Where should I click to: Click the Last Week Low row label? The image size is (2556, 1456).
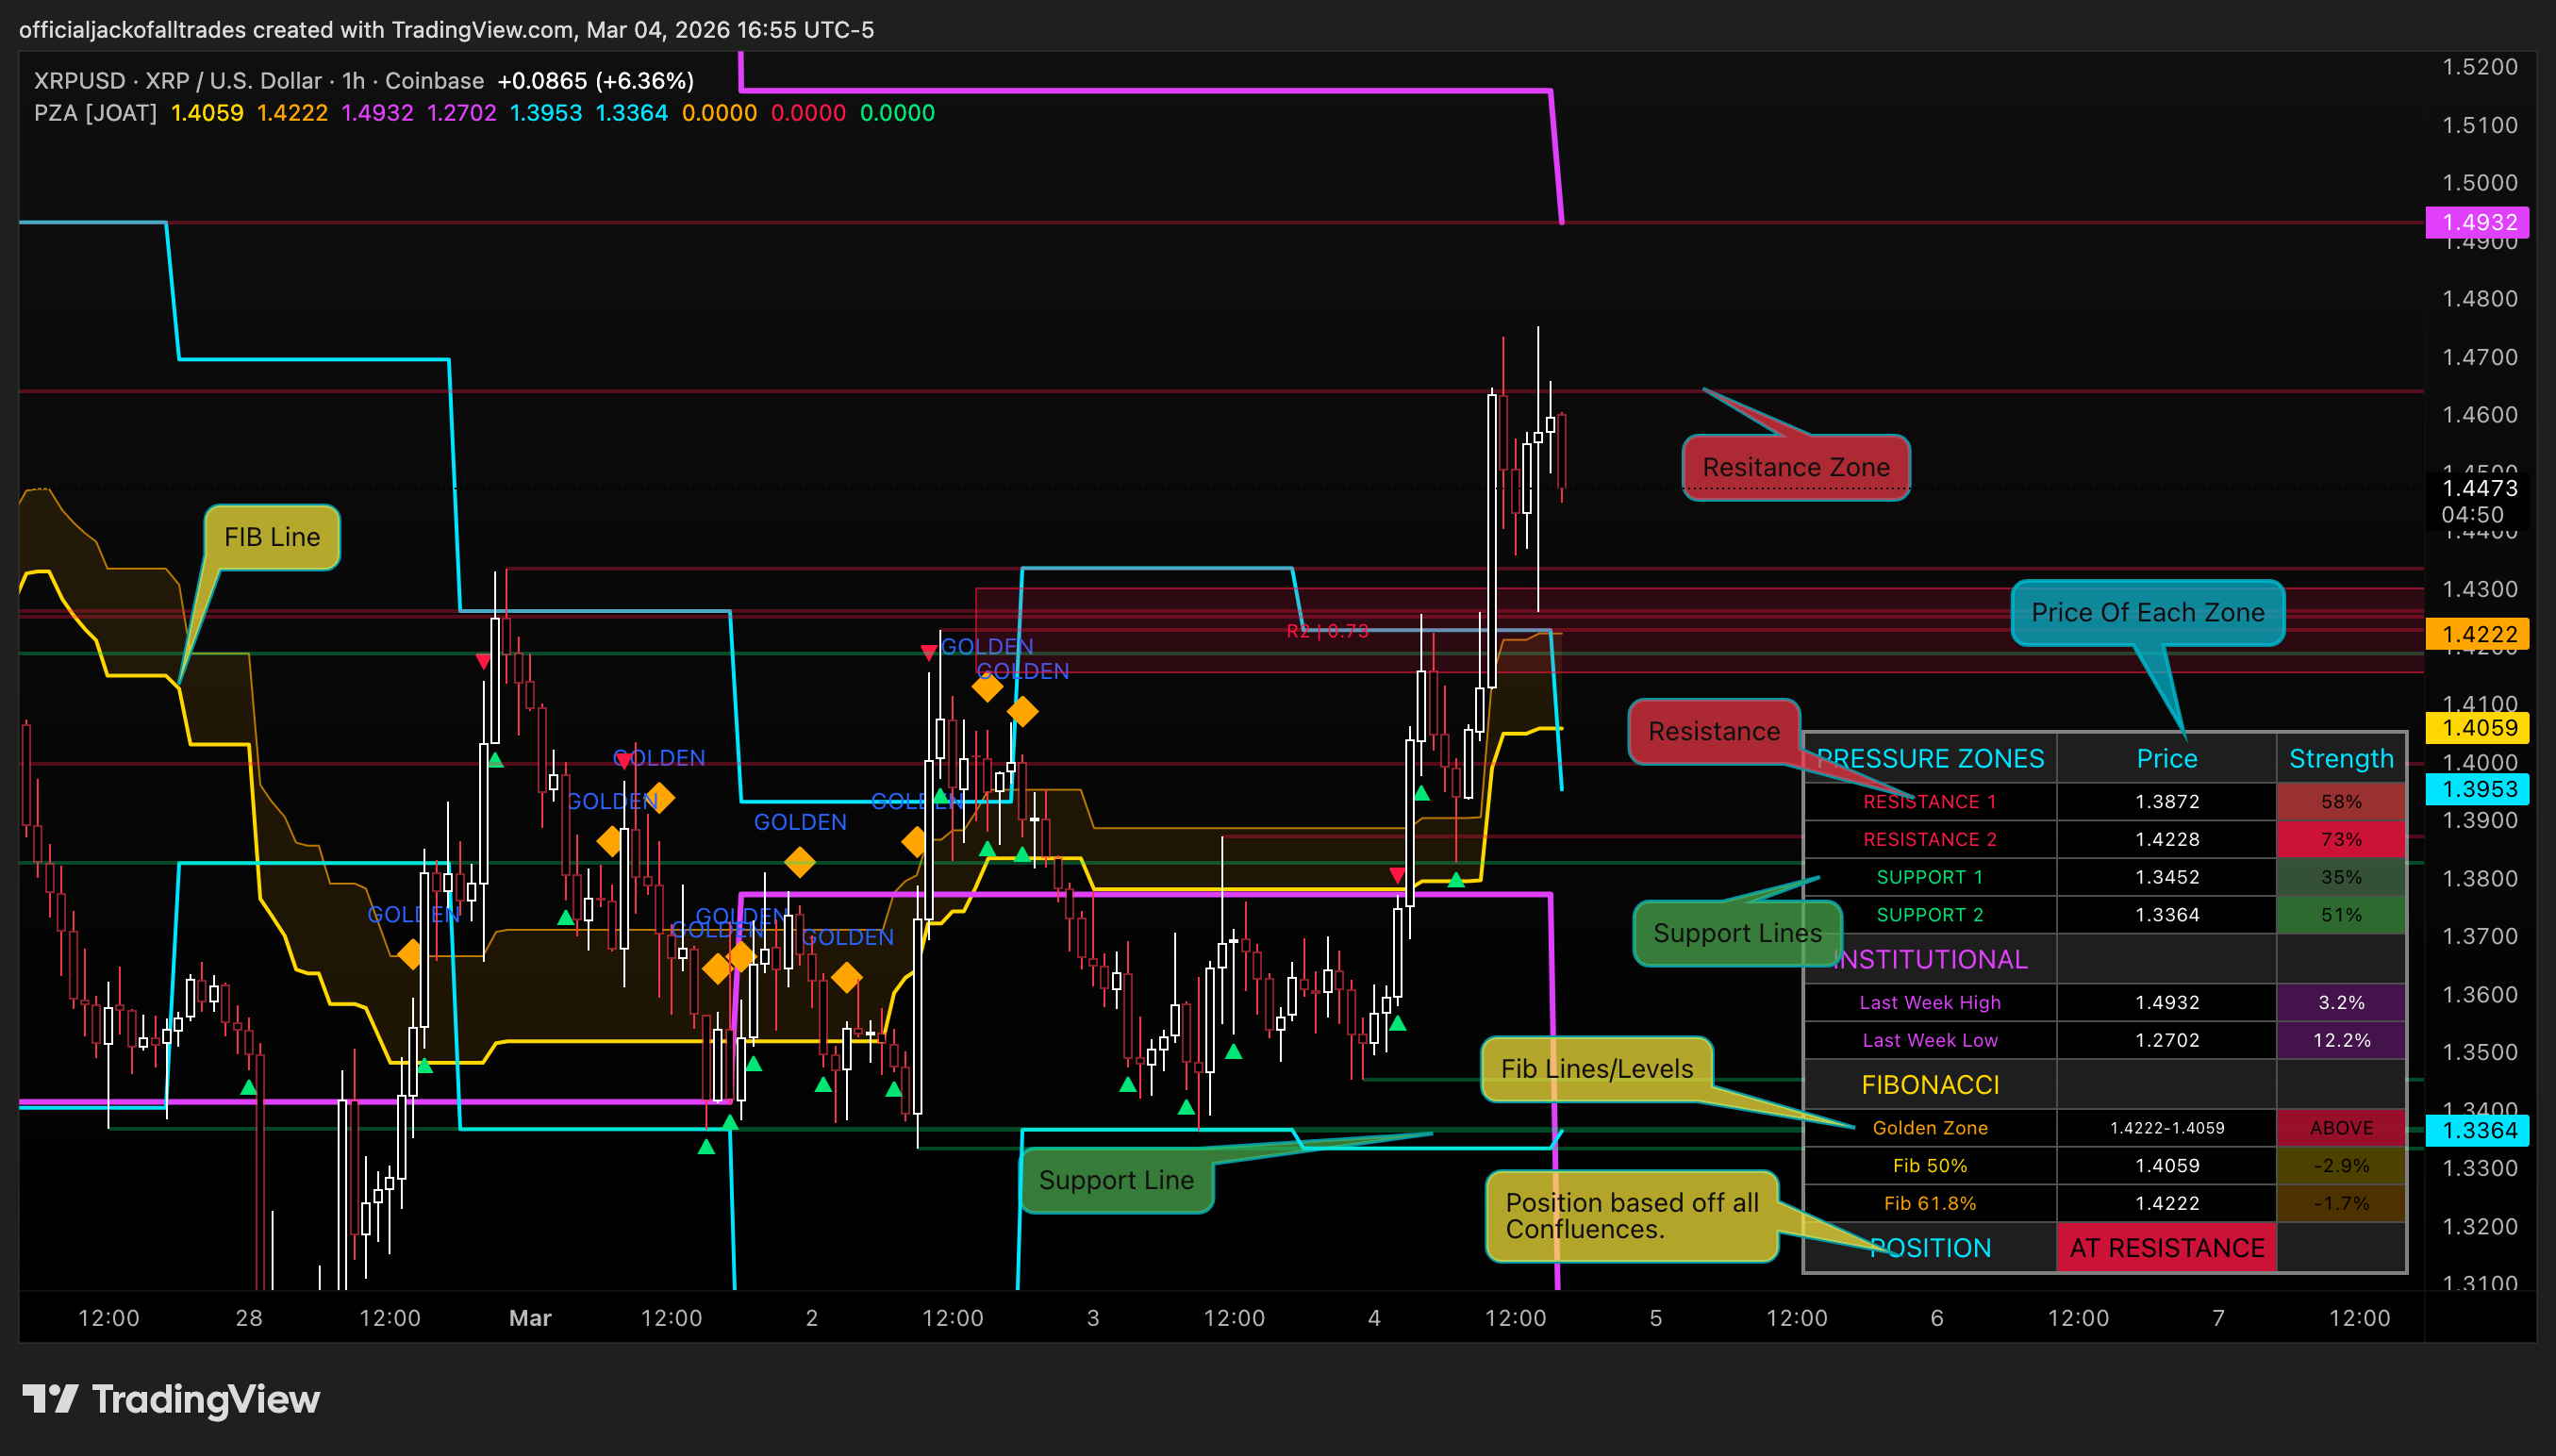click(x=1930, y=1041)
